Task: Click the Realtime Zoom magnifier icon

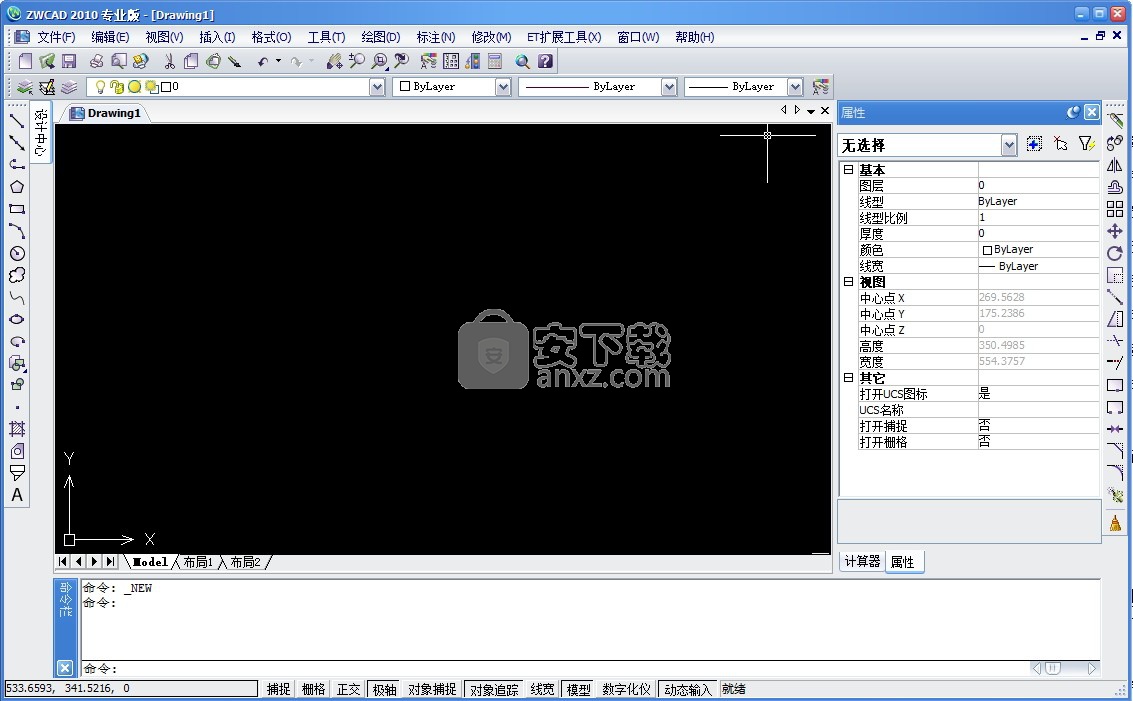Action: click(356, 61)
